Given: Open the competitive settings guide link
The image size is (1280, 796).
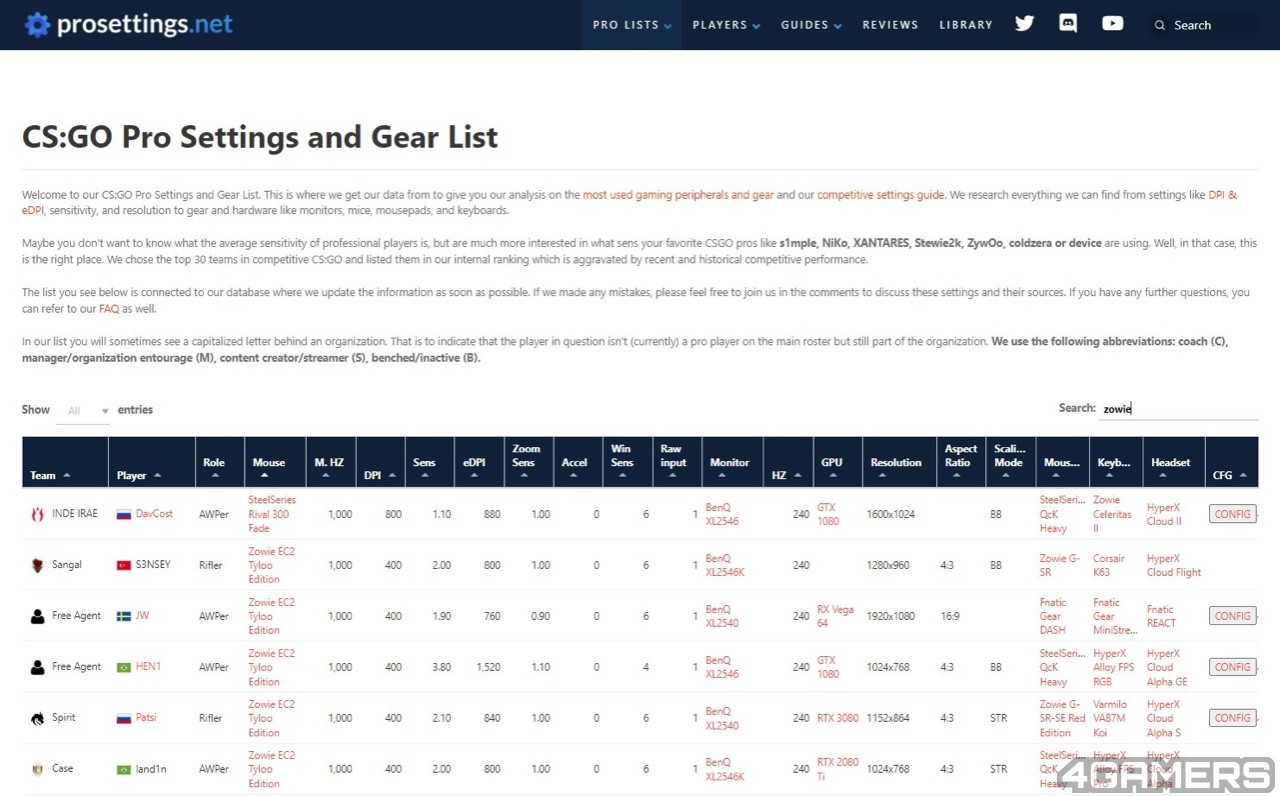Looking at the screenshot, I should pyautogui.click(x=881, y=195).
